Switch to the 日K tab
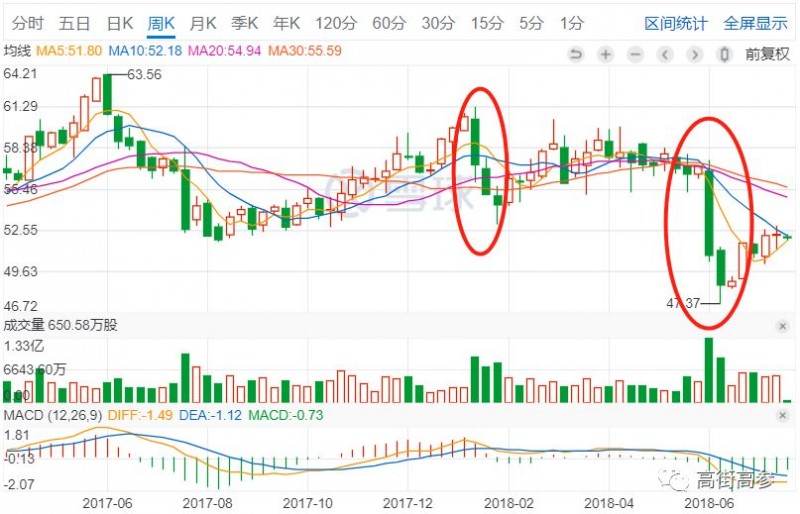This screenshot has height=514, width=800. tap(119, 23)
